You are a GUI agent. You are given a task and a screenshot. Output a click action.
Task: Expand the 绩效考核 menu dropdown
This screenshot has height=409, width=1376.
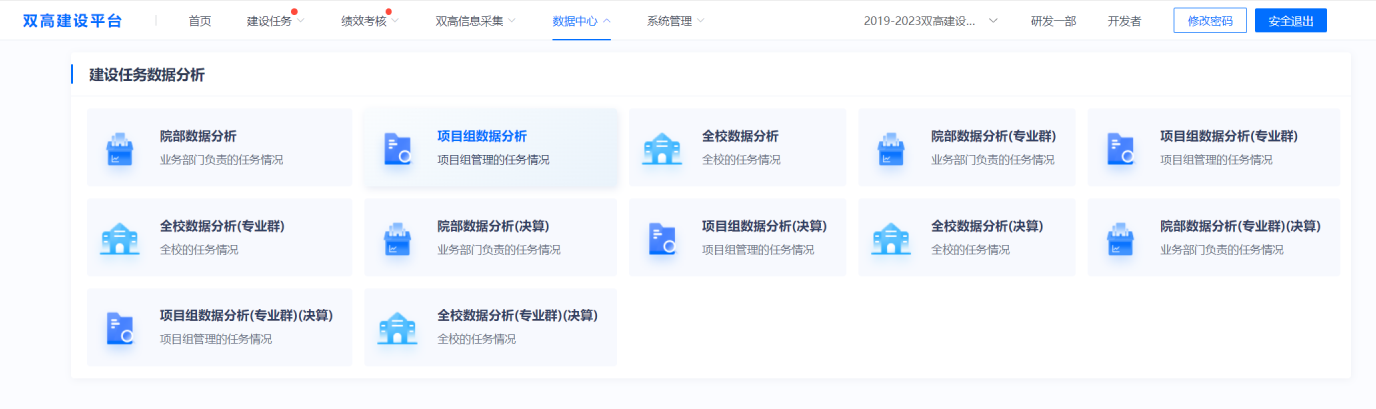(x=369, y=21)
